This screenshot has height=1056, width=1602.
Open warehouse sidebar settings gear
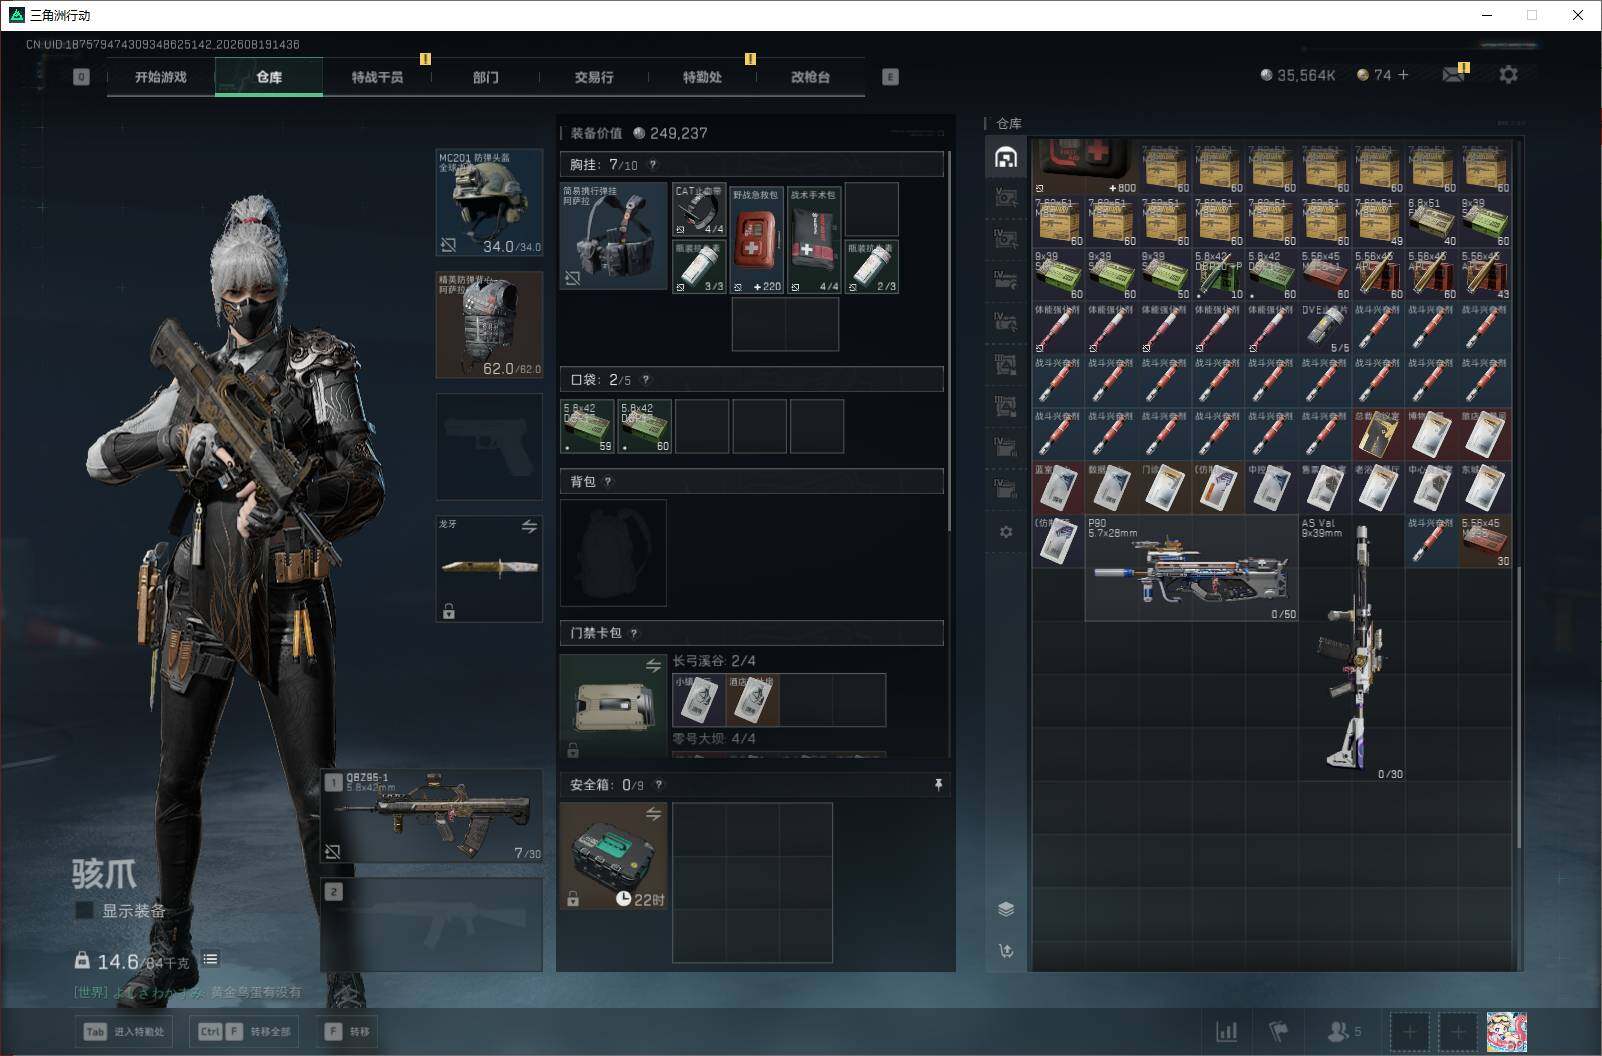pyautogui.click(x=1006, y=532)
